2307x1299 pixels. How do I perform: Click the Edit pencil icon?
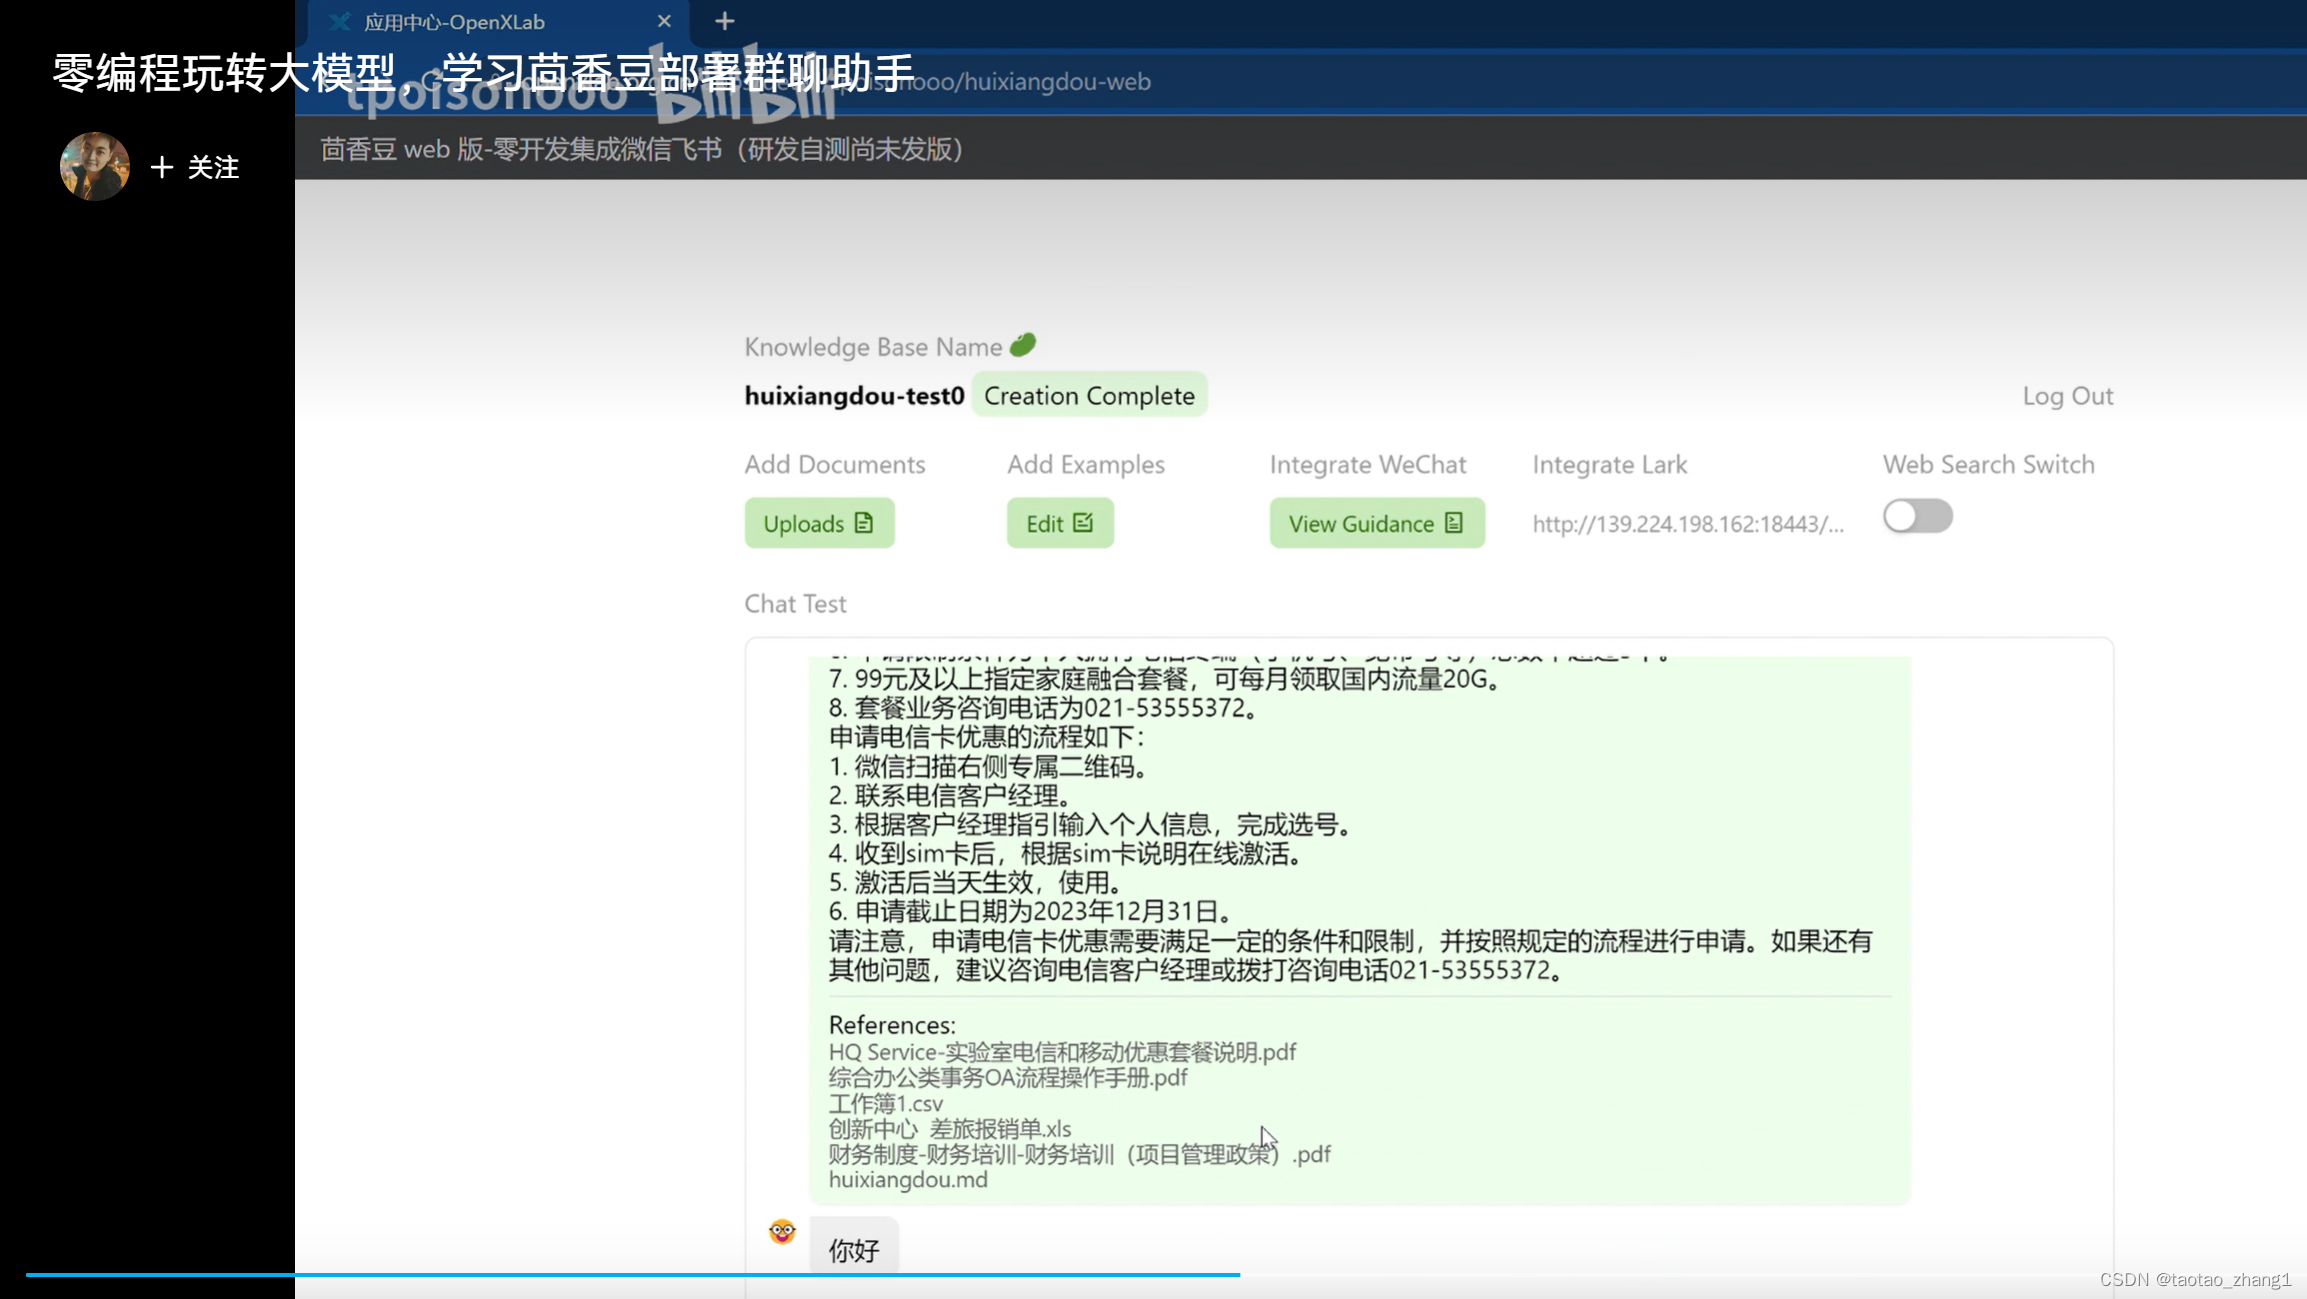[1083, 523]
